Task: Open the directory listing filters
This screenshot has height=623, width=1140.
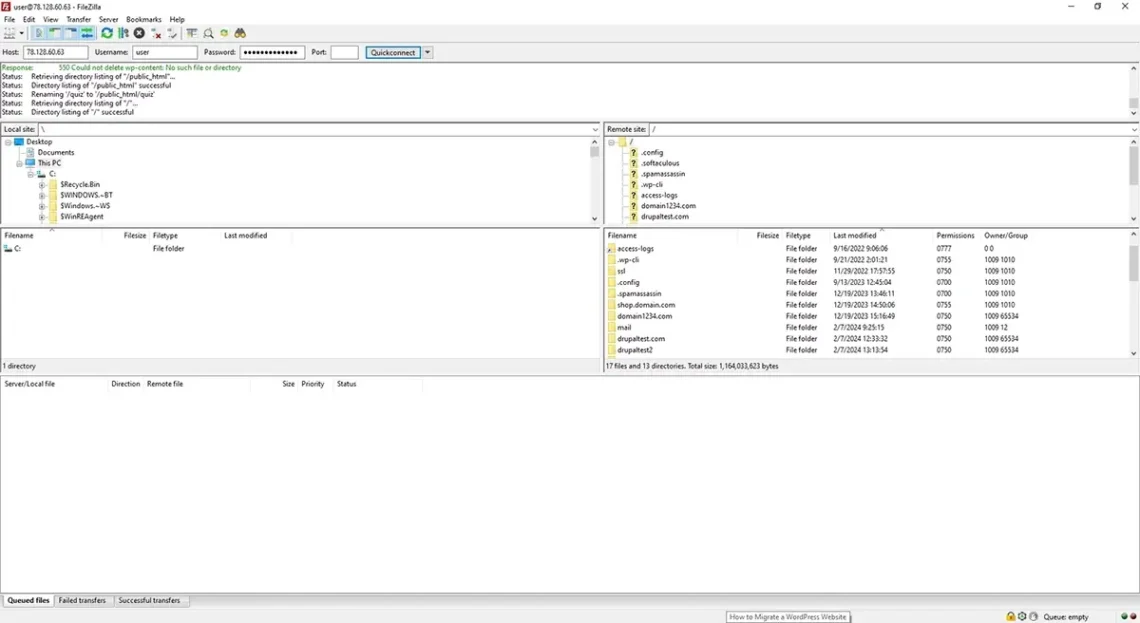Action: (191, 33)
